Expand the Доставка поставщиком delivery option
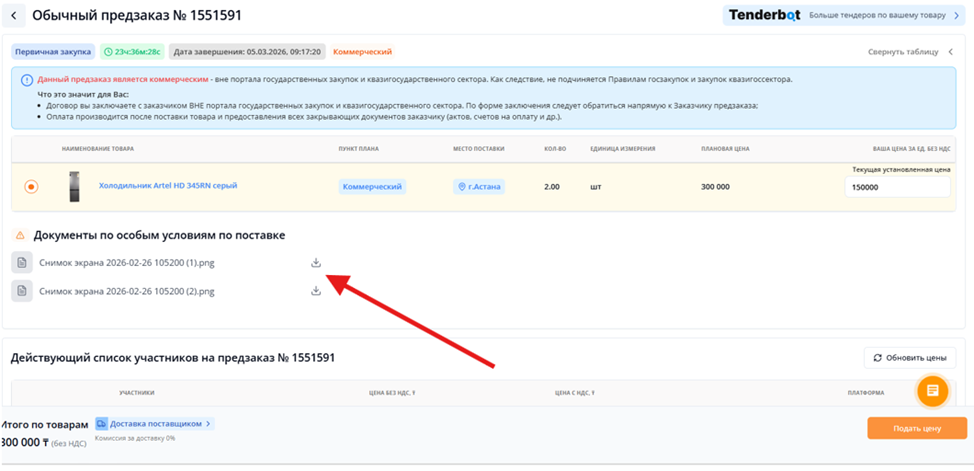This screenshot has height=471, width=974. [154, 424]
